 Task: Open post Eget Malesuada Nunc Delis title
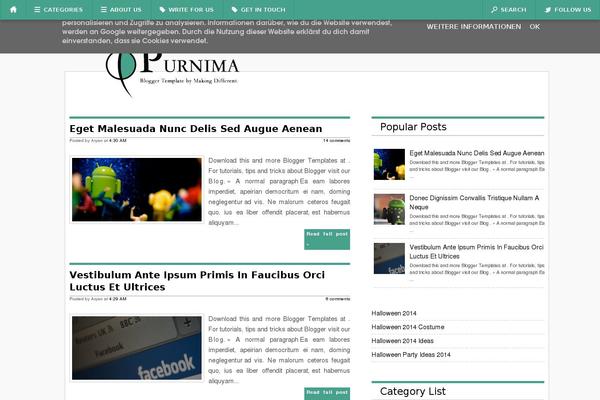pos(196,129)
